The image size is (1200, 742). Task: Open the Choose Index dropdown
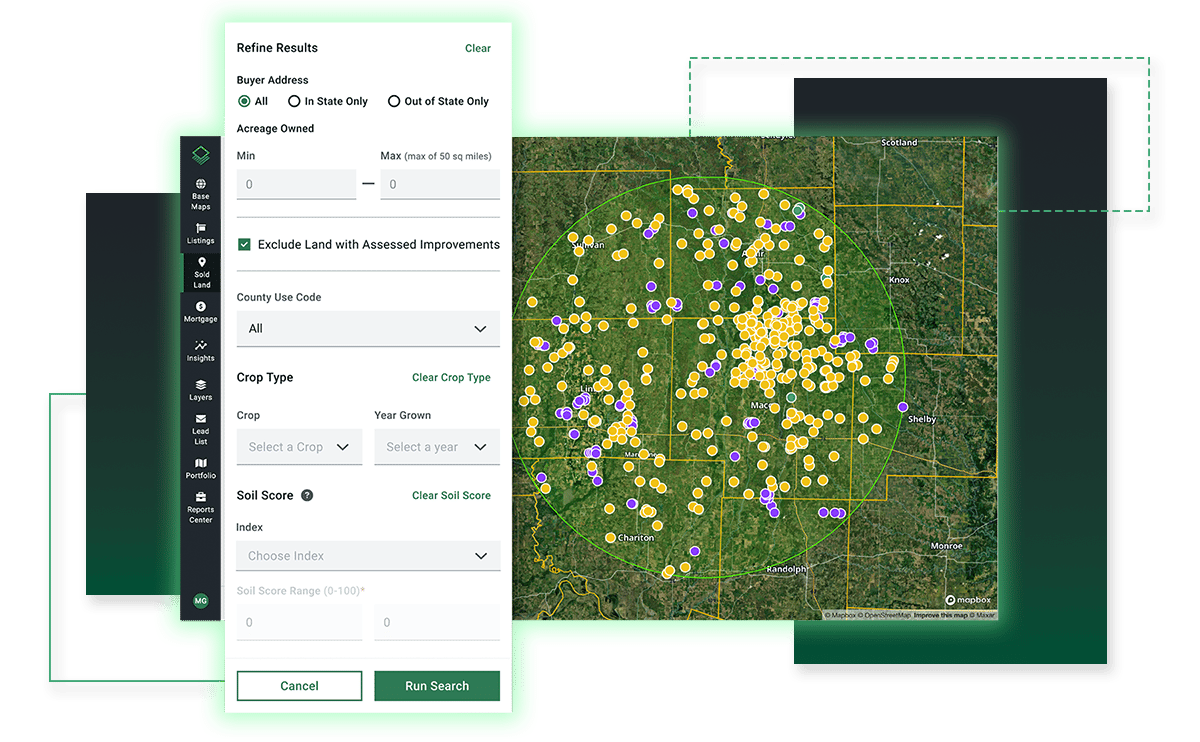pos(368,556)
